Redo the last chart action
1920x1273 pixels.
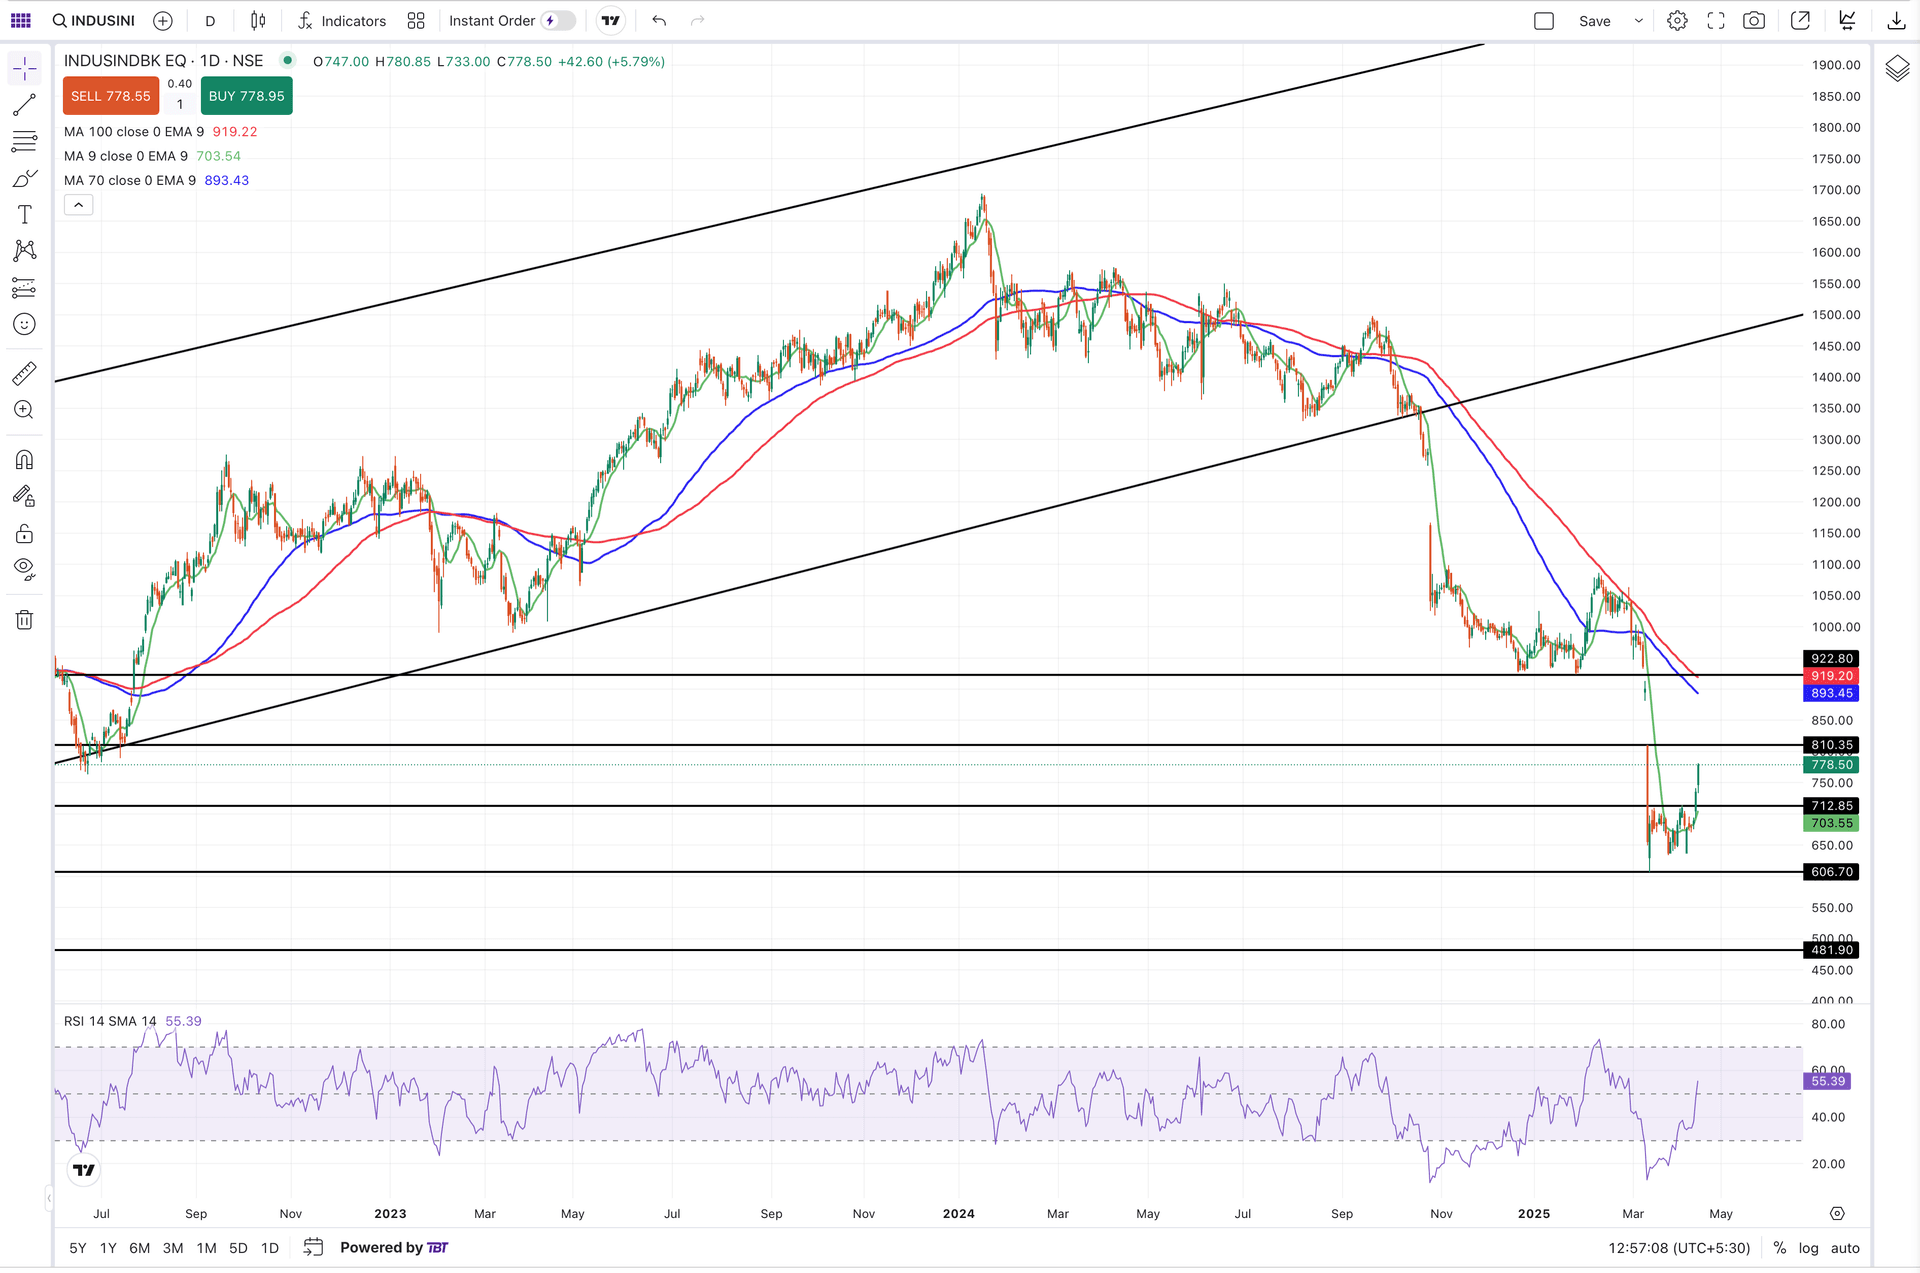tap(698, 20)
